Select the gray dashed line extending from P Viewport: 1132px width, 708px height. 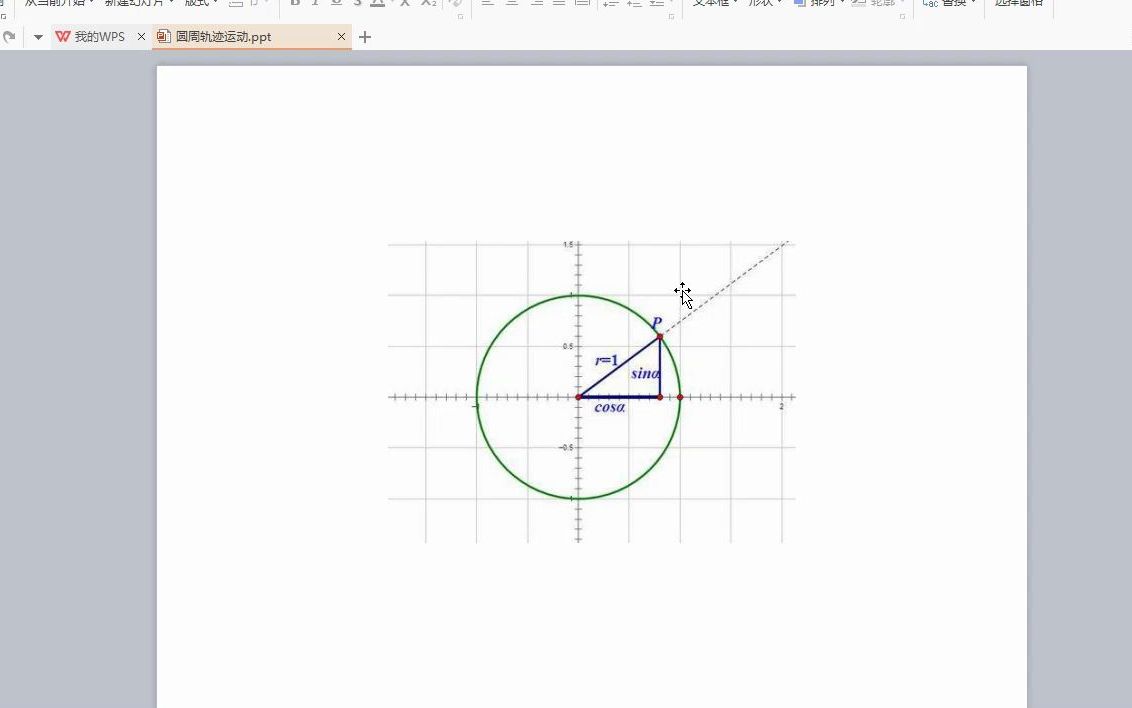725,289
